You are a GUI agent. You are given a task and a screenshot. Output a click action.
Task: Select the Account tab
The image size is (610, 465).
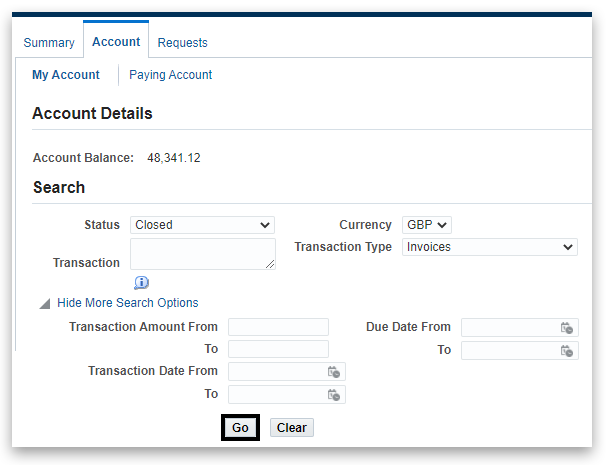[116, 42]
